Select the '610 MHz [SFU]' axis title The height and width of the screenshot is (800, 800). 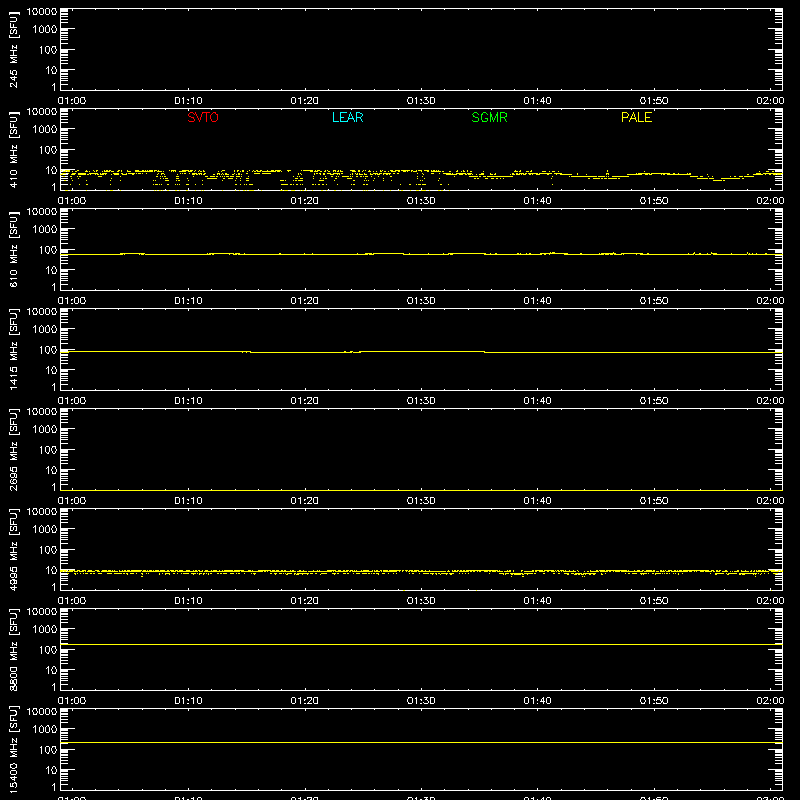[13, 249]
